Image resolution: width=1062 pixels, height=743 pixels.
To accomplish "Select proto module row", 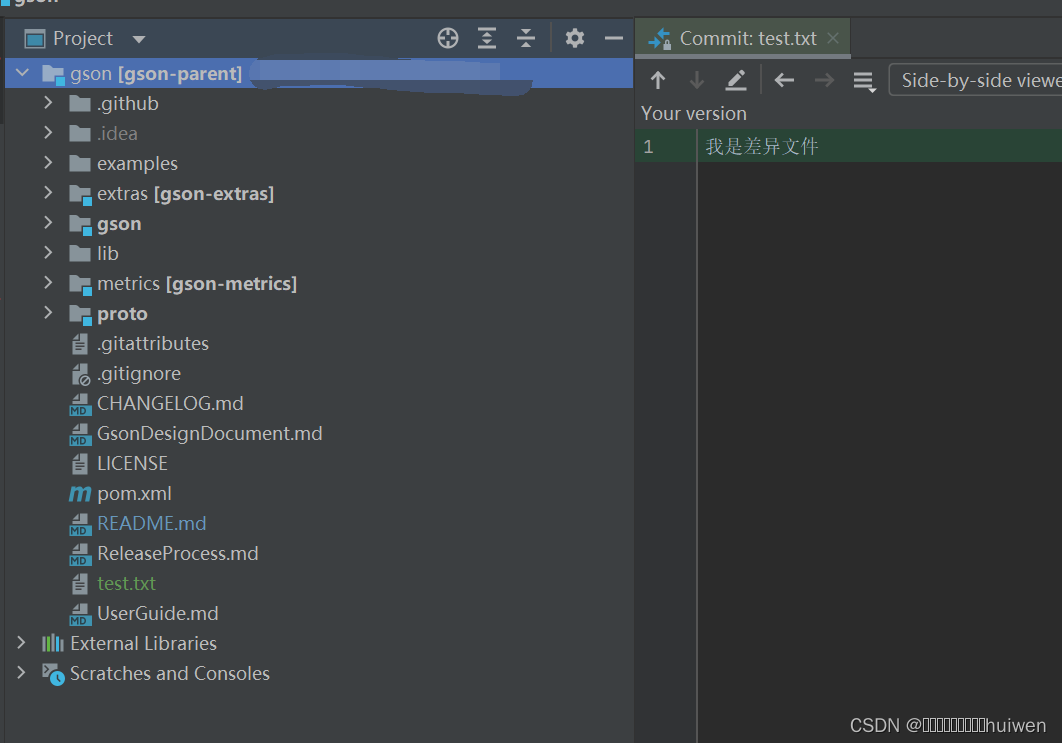I will click(x=319, y=314).
